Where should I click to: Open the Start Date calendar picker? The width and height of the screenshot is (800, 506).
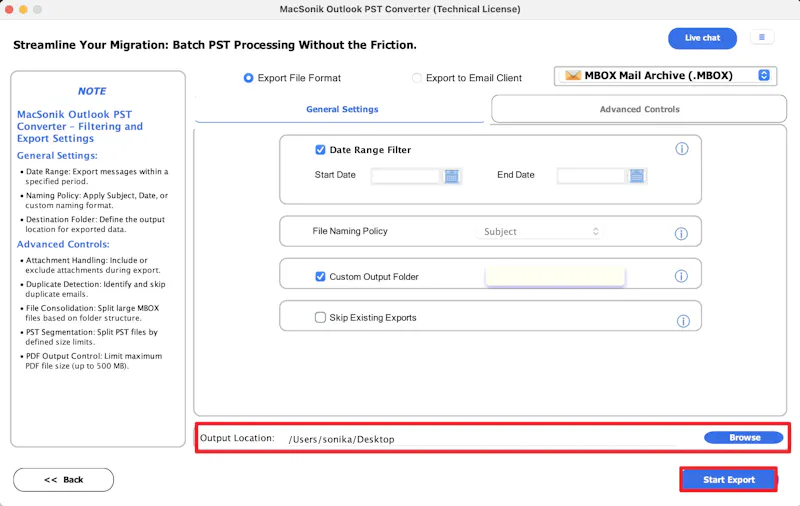452,176
